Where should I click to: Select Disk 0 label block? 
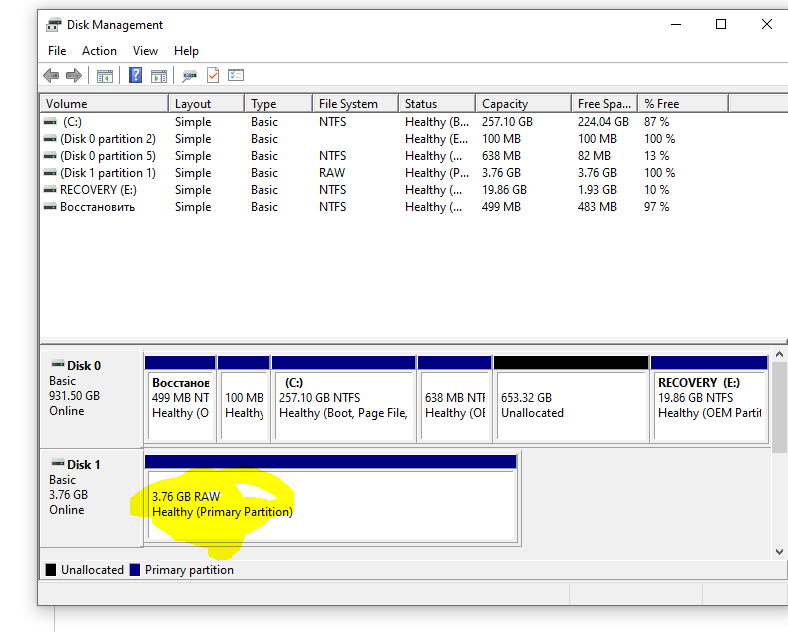91,399
